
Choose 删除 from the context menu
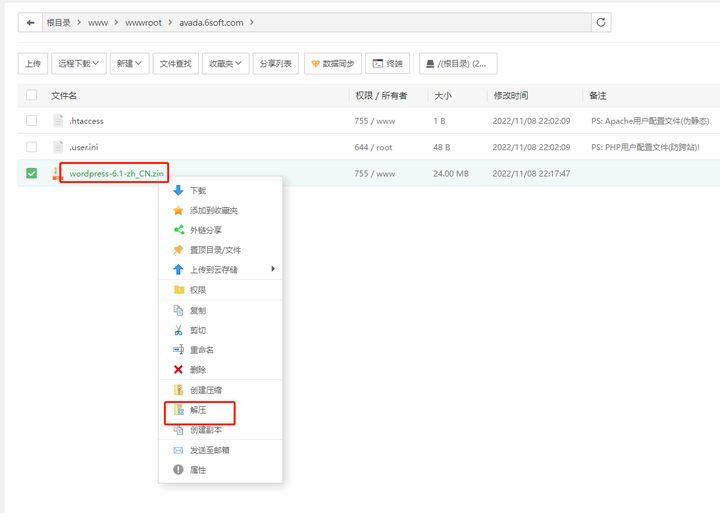220,370
